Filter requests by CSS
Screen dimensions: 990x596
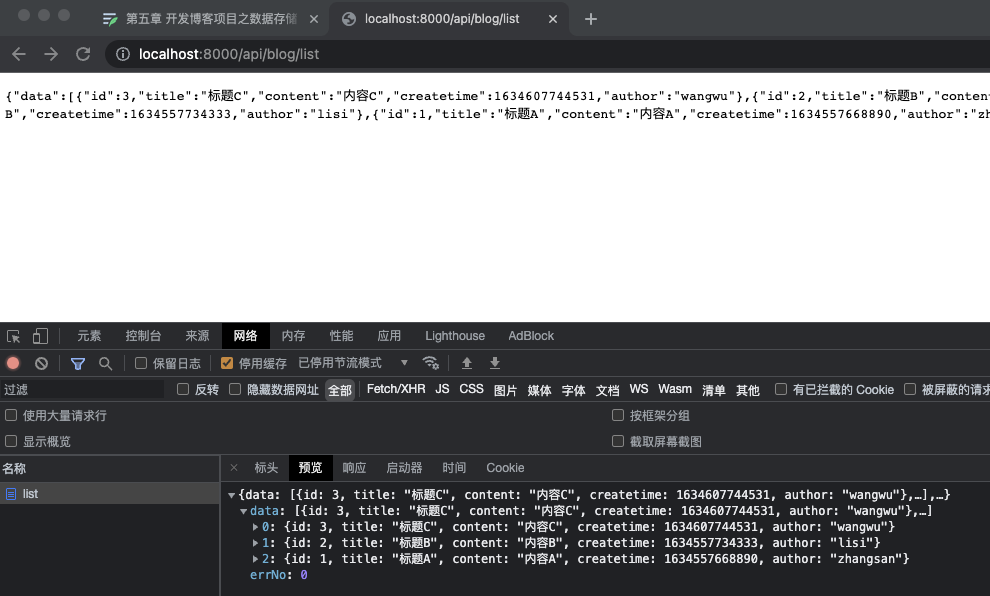471,389
